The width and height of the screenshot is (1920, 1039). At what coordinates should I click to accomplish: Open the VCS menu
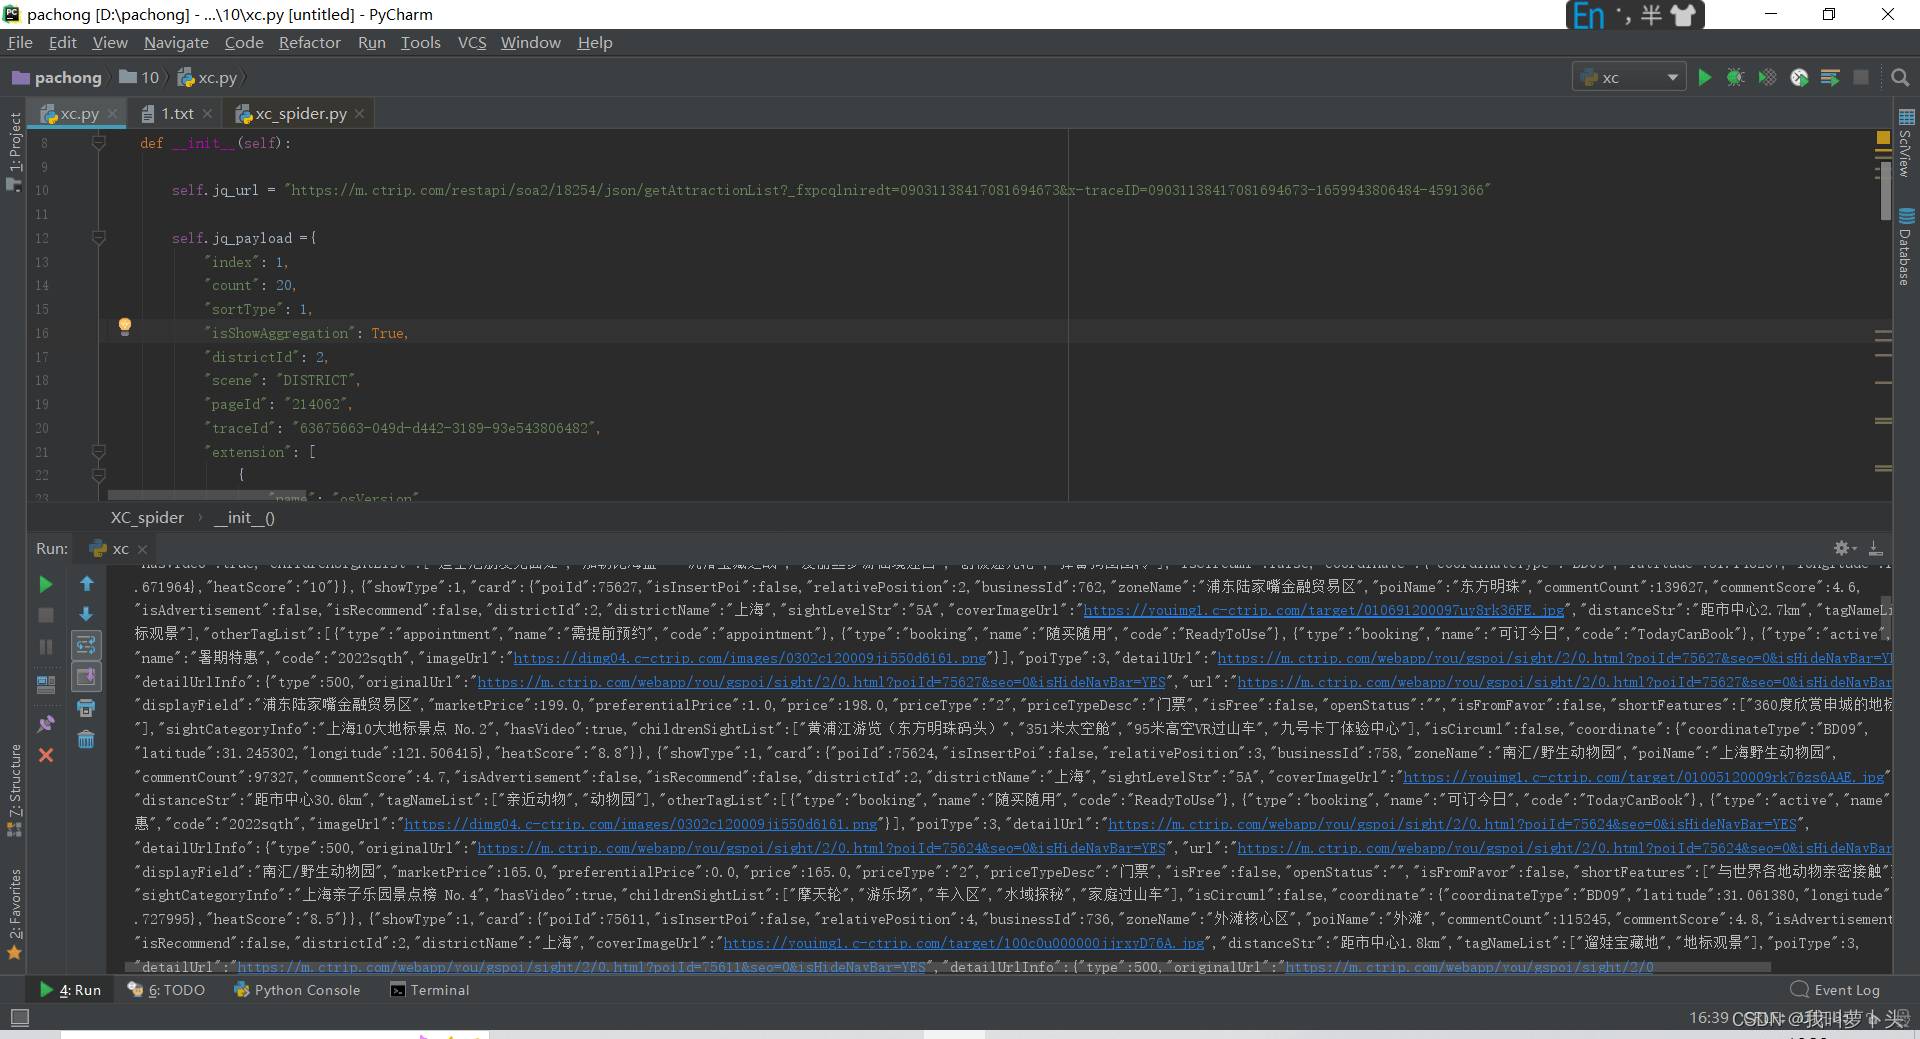pos(472,42)
